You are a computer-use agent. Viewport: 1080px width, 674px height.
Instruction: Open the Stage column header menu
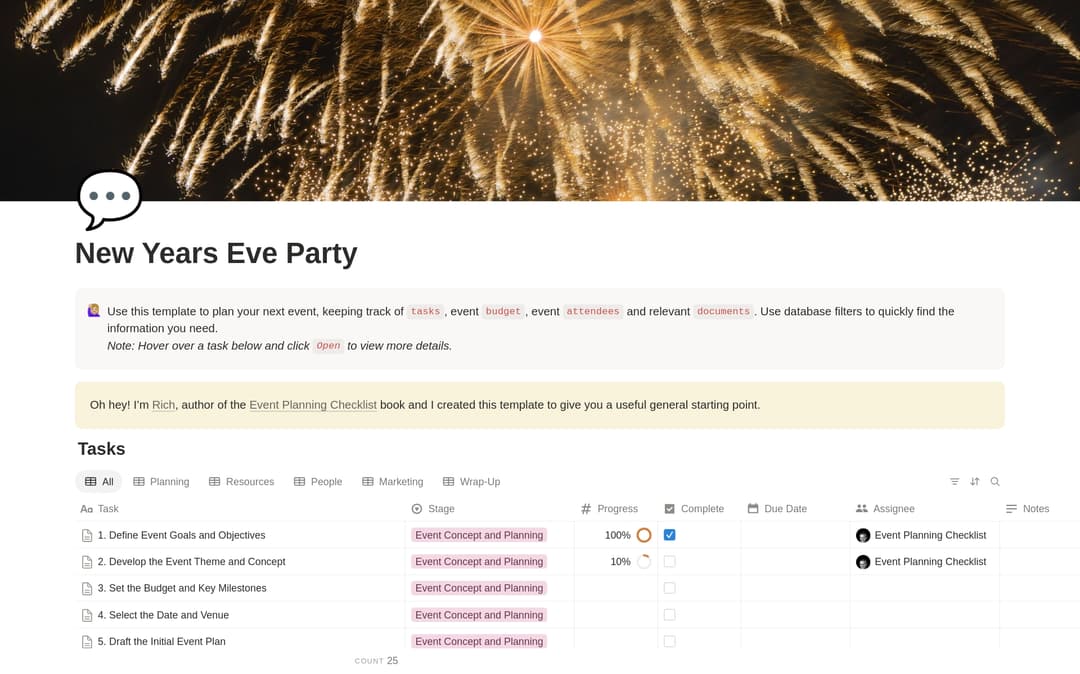click(x=490, y=509)
